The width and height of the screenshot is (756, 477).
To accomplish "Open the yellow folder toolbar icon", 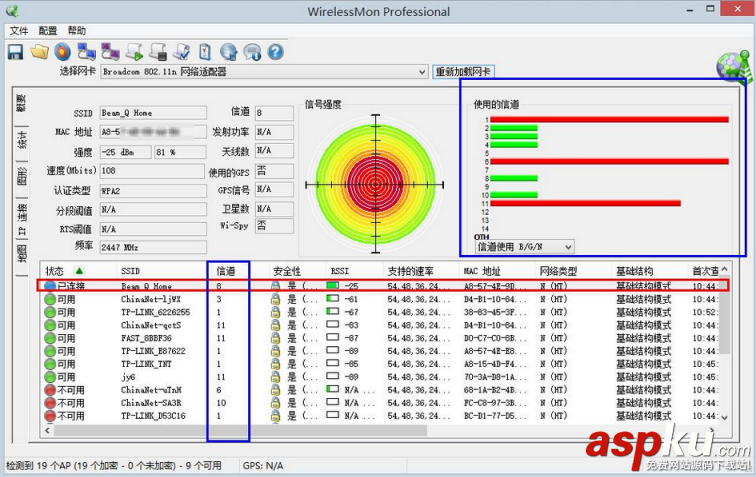I will [x=40, y=52].
